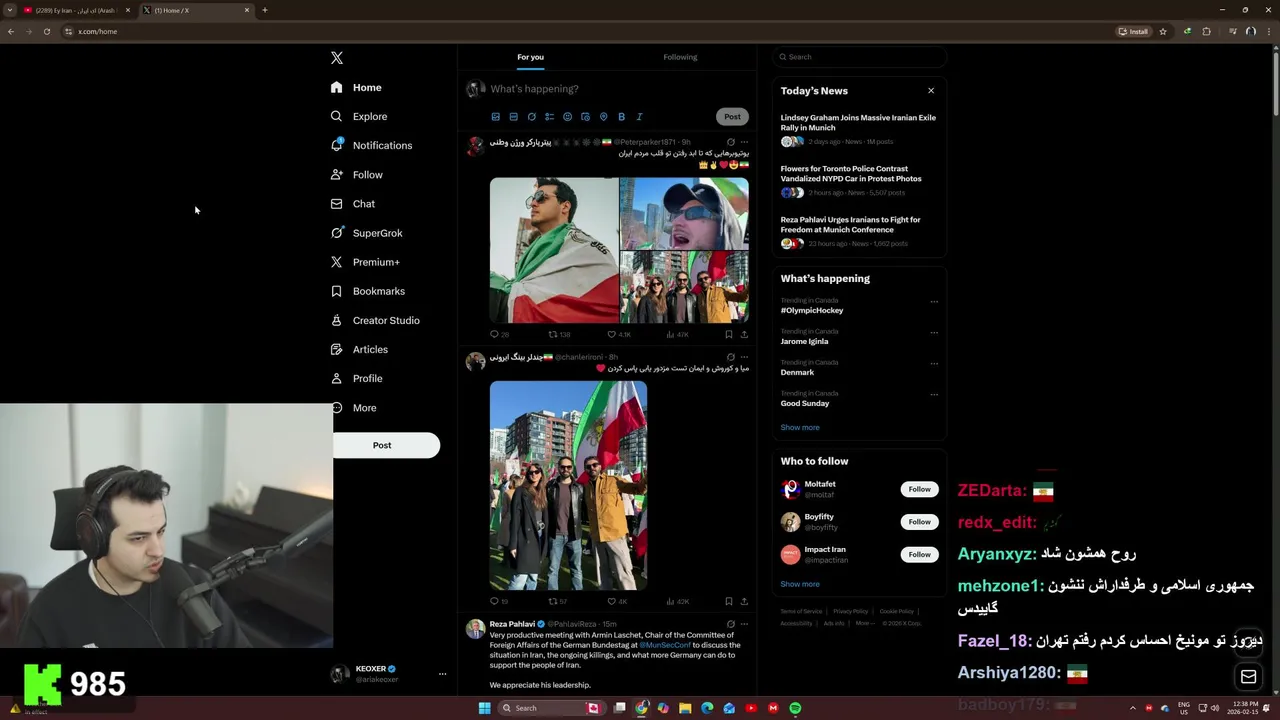The image size is (1280, 720).
Task: Add a poll to the new post
Action: pos(549,117)
